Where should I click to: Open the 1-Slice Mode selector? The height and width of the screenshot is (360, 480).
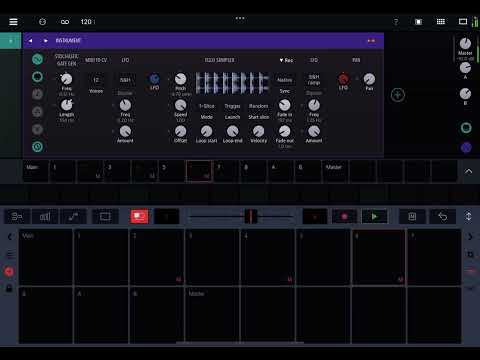click(207, 106)
